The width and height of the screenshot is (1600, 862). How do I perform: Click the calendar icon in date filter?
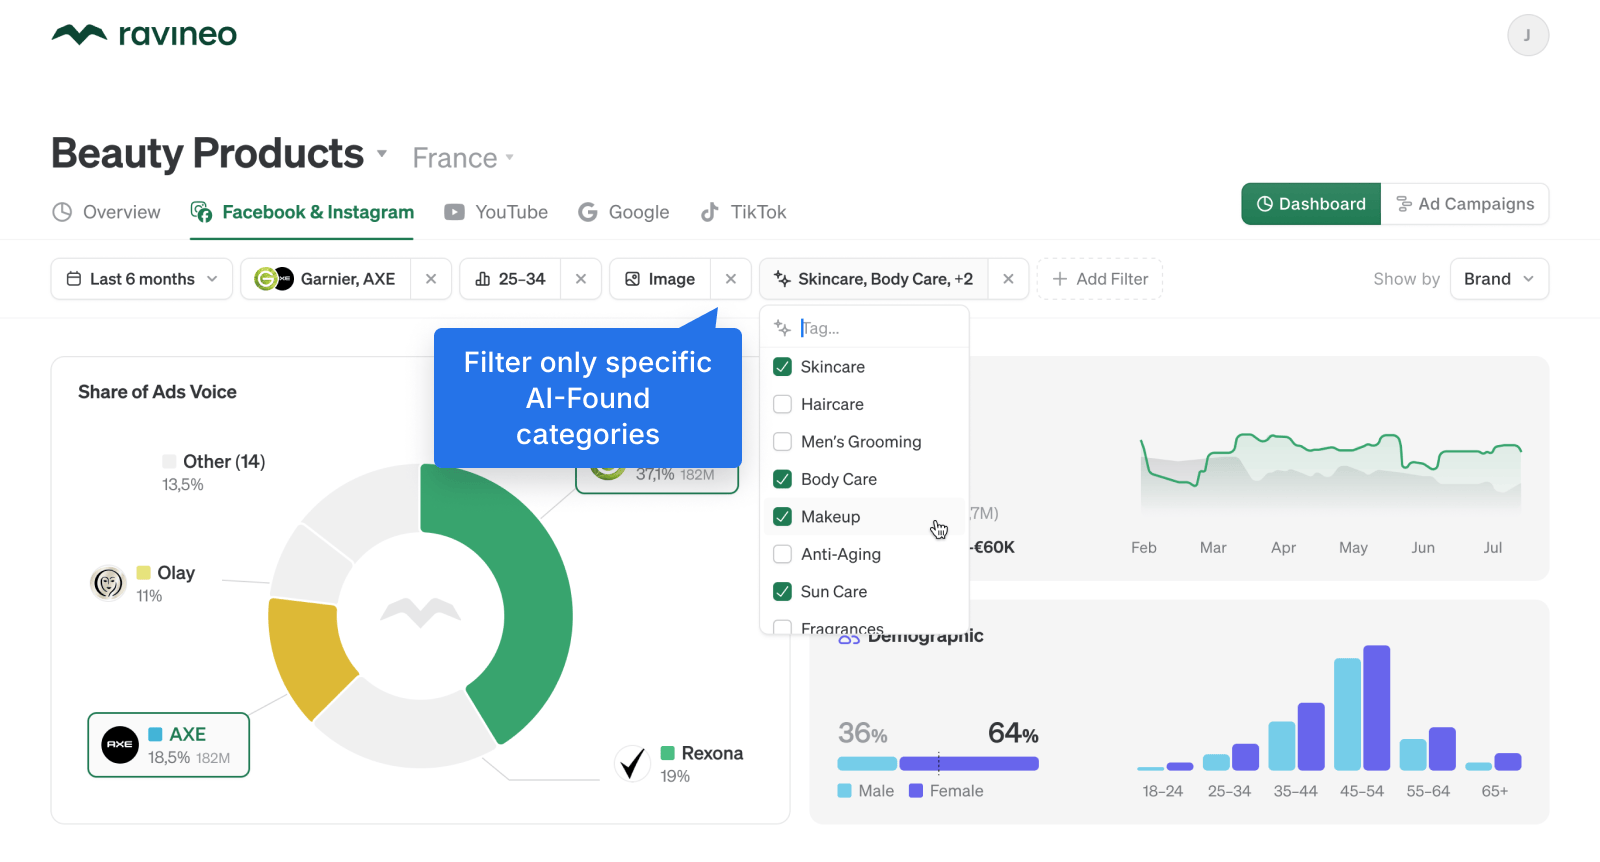(74, 279)
